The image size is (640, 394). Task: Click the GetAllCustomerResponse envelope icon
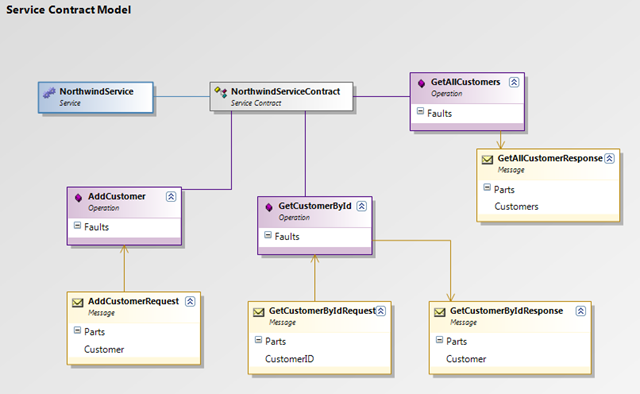pyautogui.click(x=487, y=160)
